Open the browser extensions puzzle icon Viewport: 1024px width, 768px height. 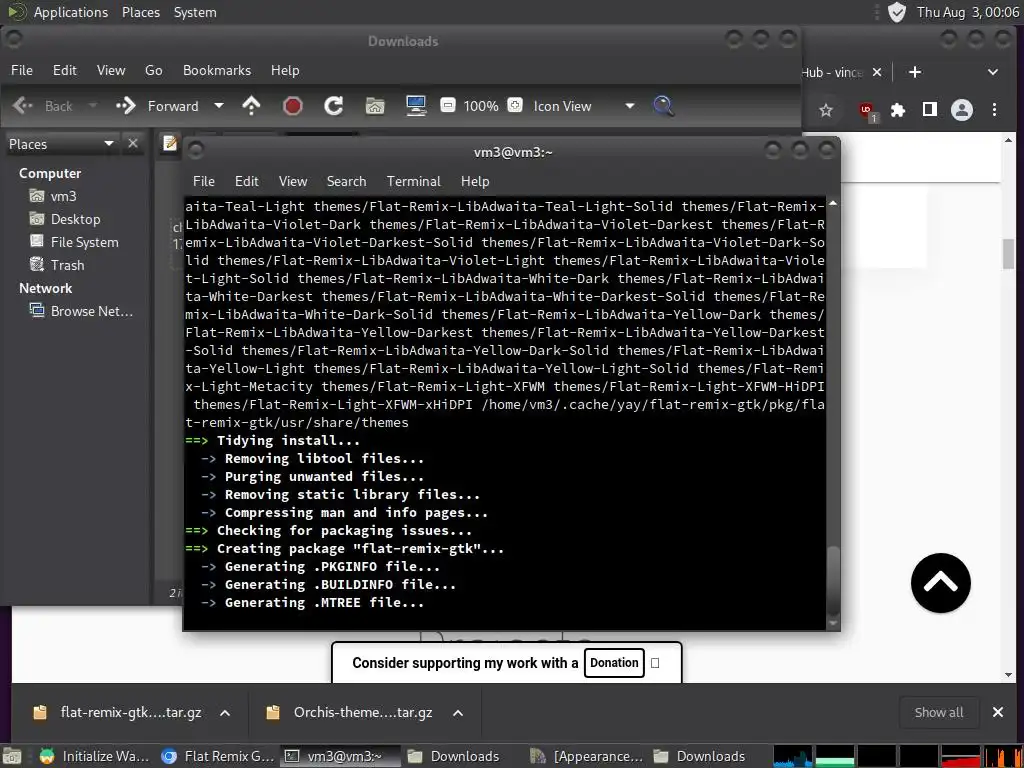click(899, 110)
